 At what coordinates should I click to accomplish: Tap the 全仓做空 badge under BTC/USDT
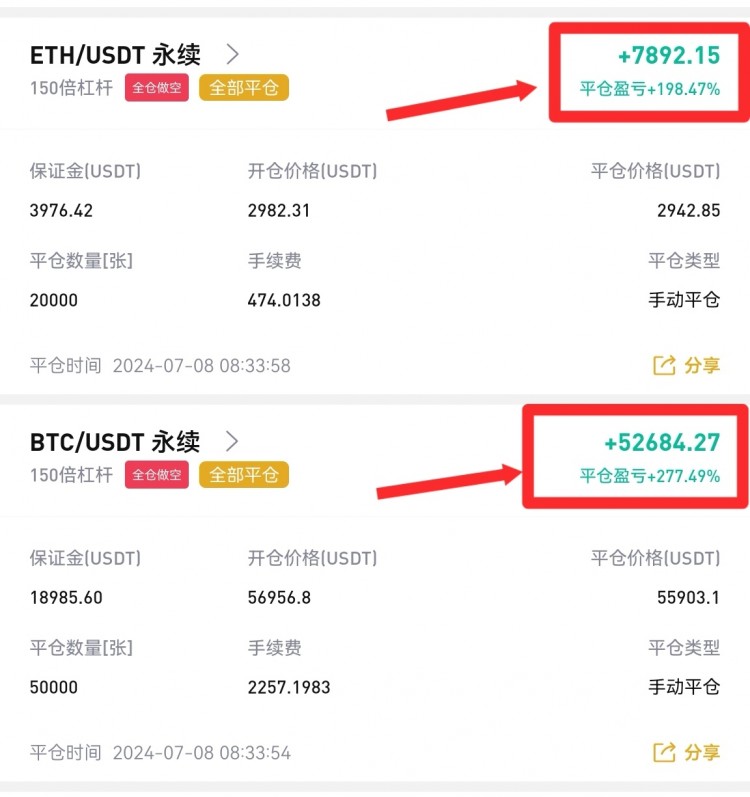[157, 475]
